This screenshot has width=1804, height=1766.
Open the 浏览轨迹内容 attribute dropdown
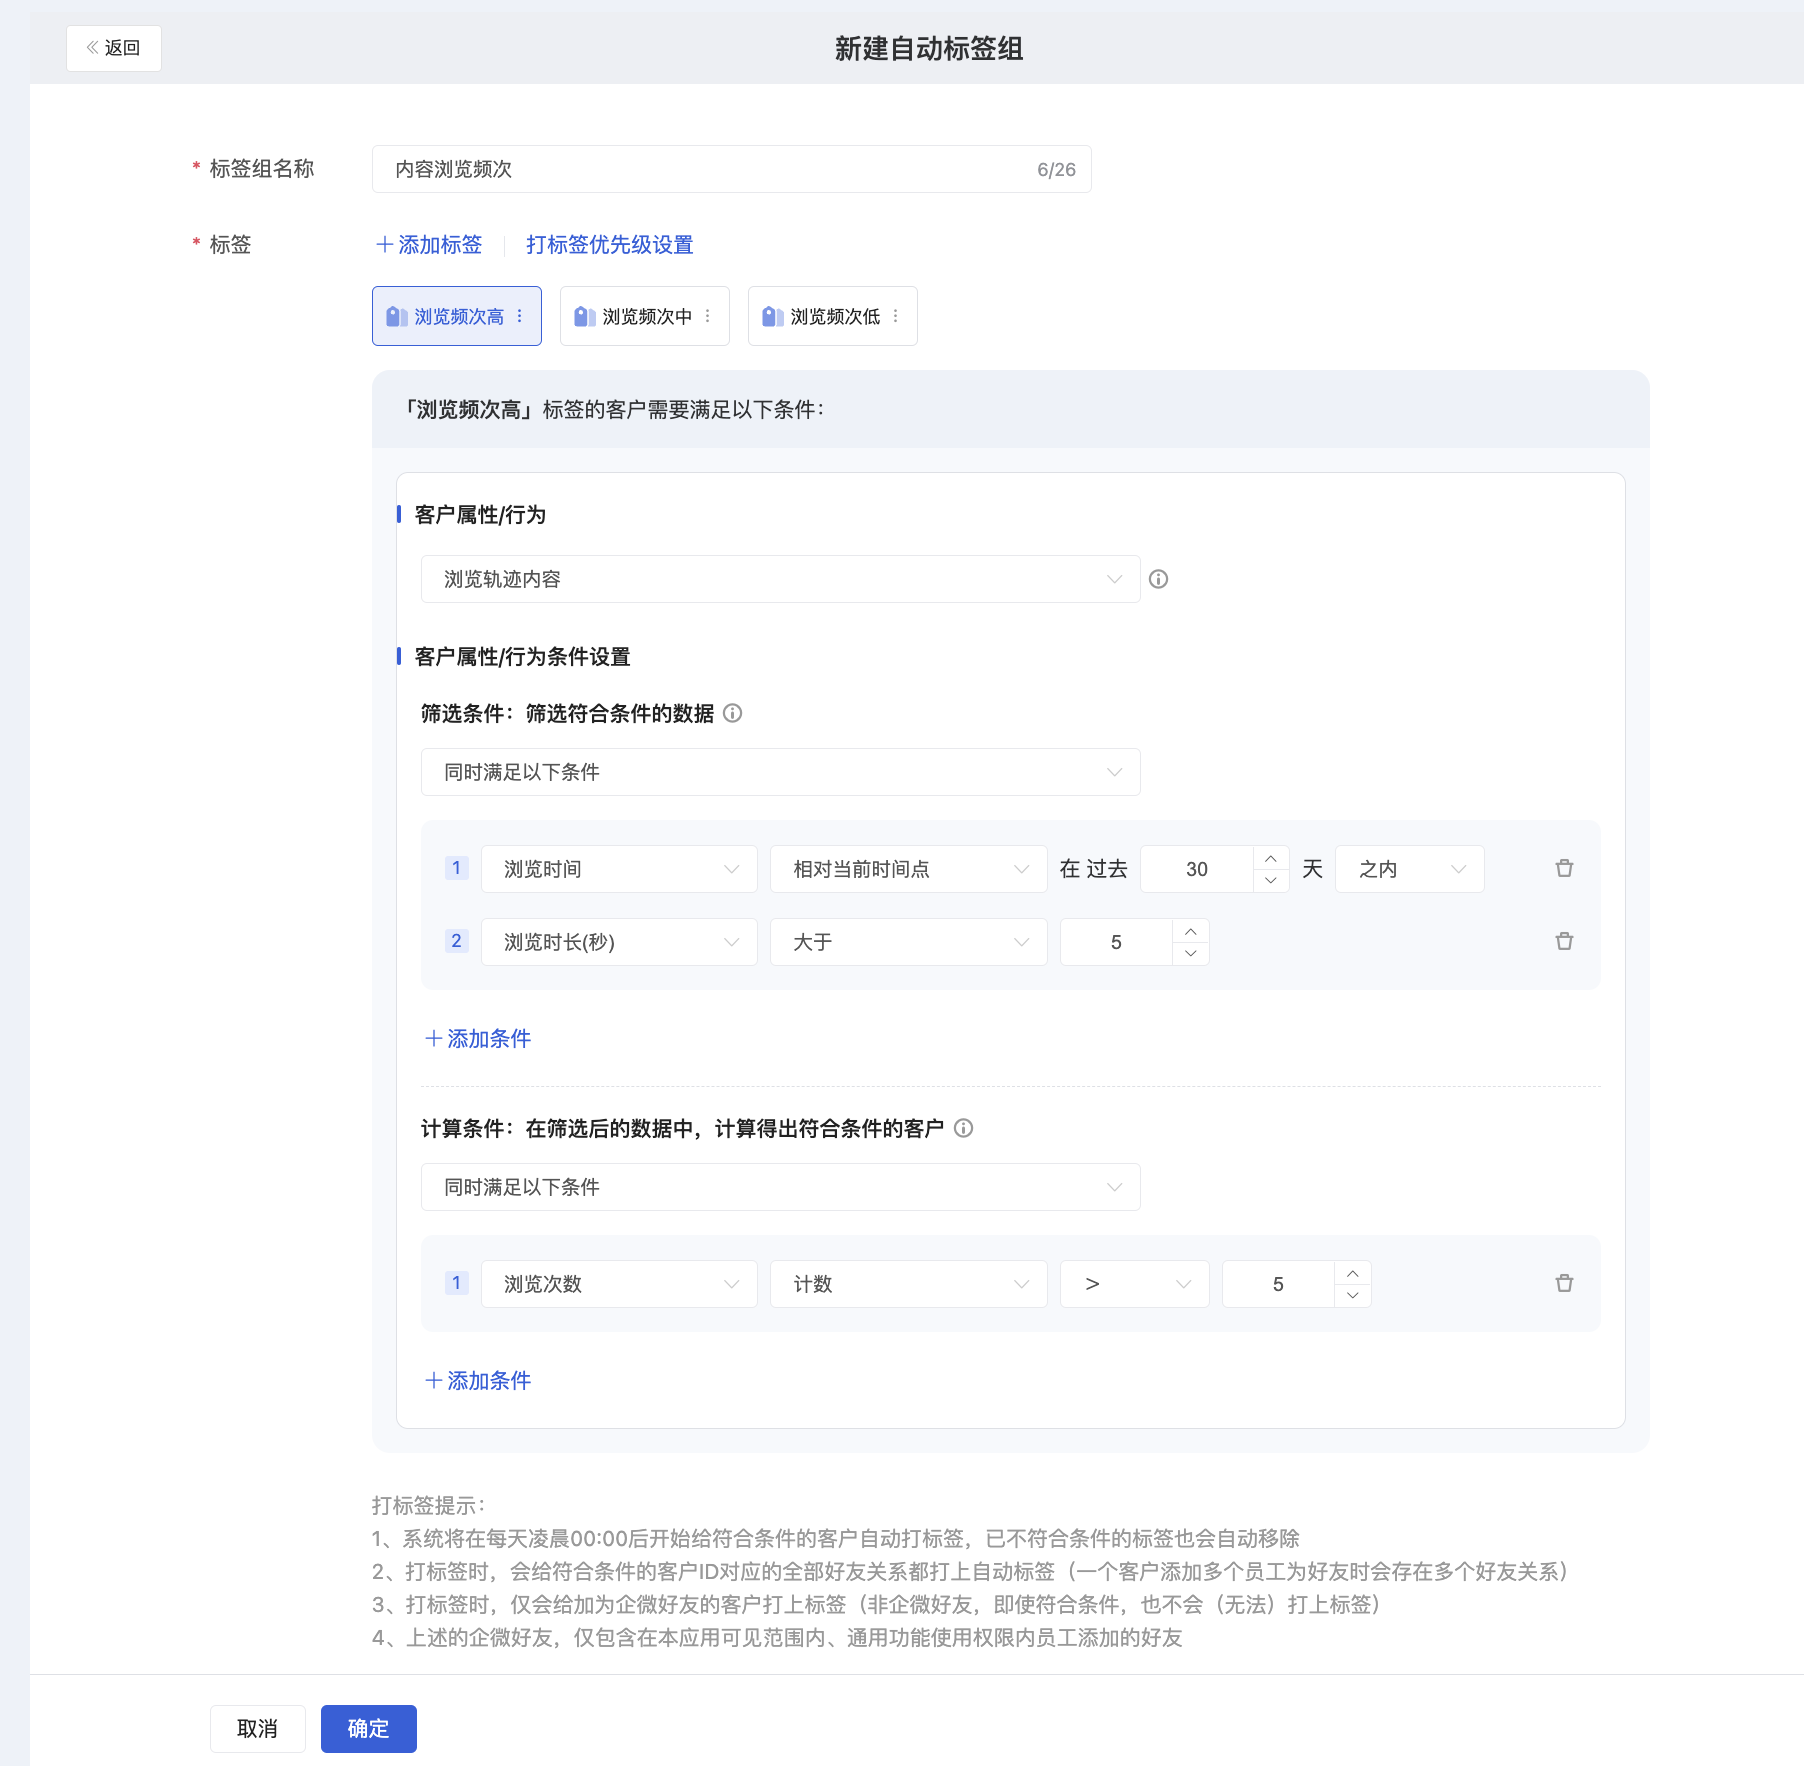point(780,579)
